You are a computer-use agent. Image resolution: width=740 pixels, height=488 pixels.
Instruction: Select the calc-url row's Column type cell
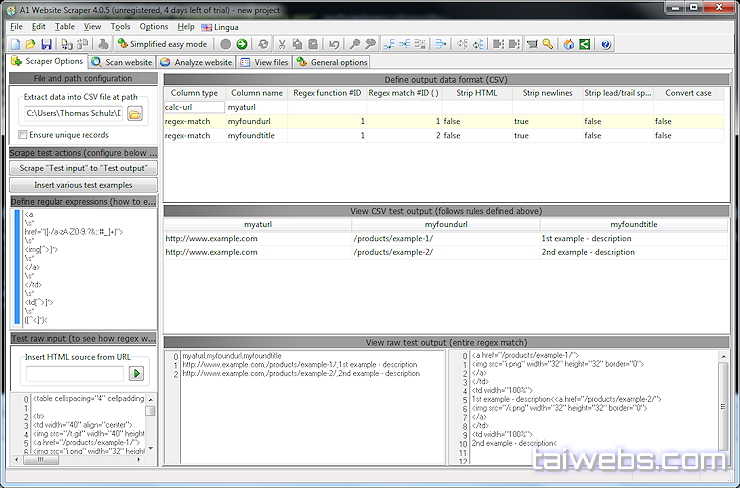click(194, 106)
